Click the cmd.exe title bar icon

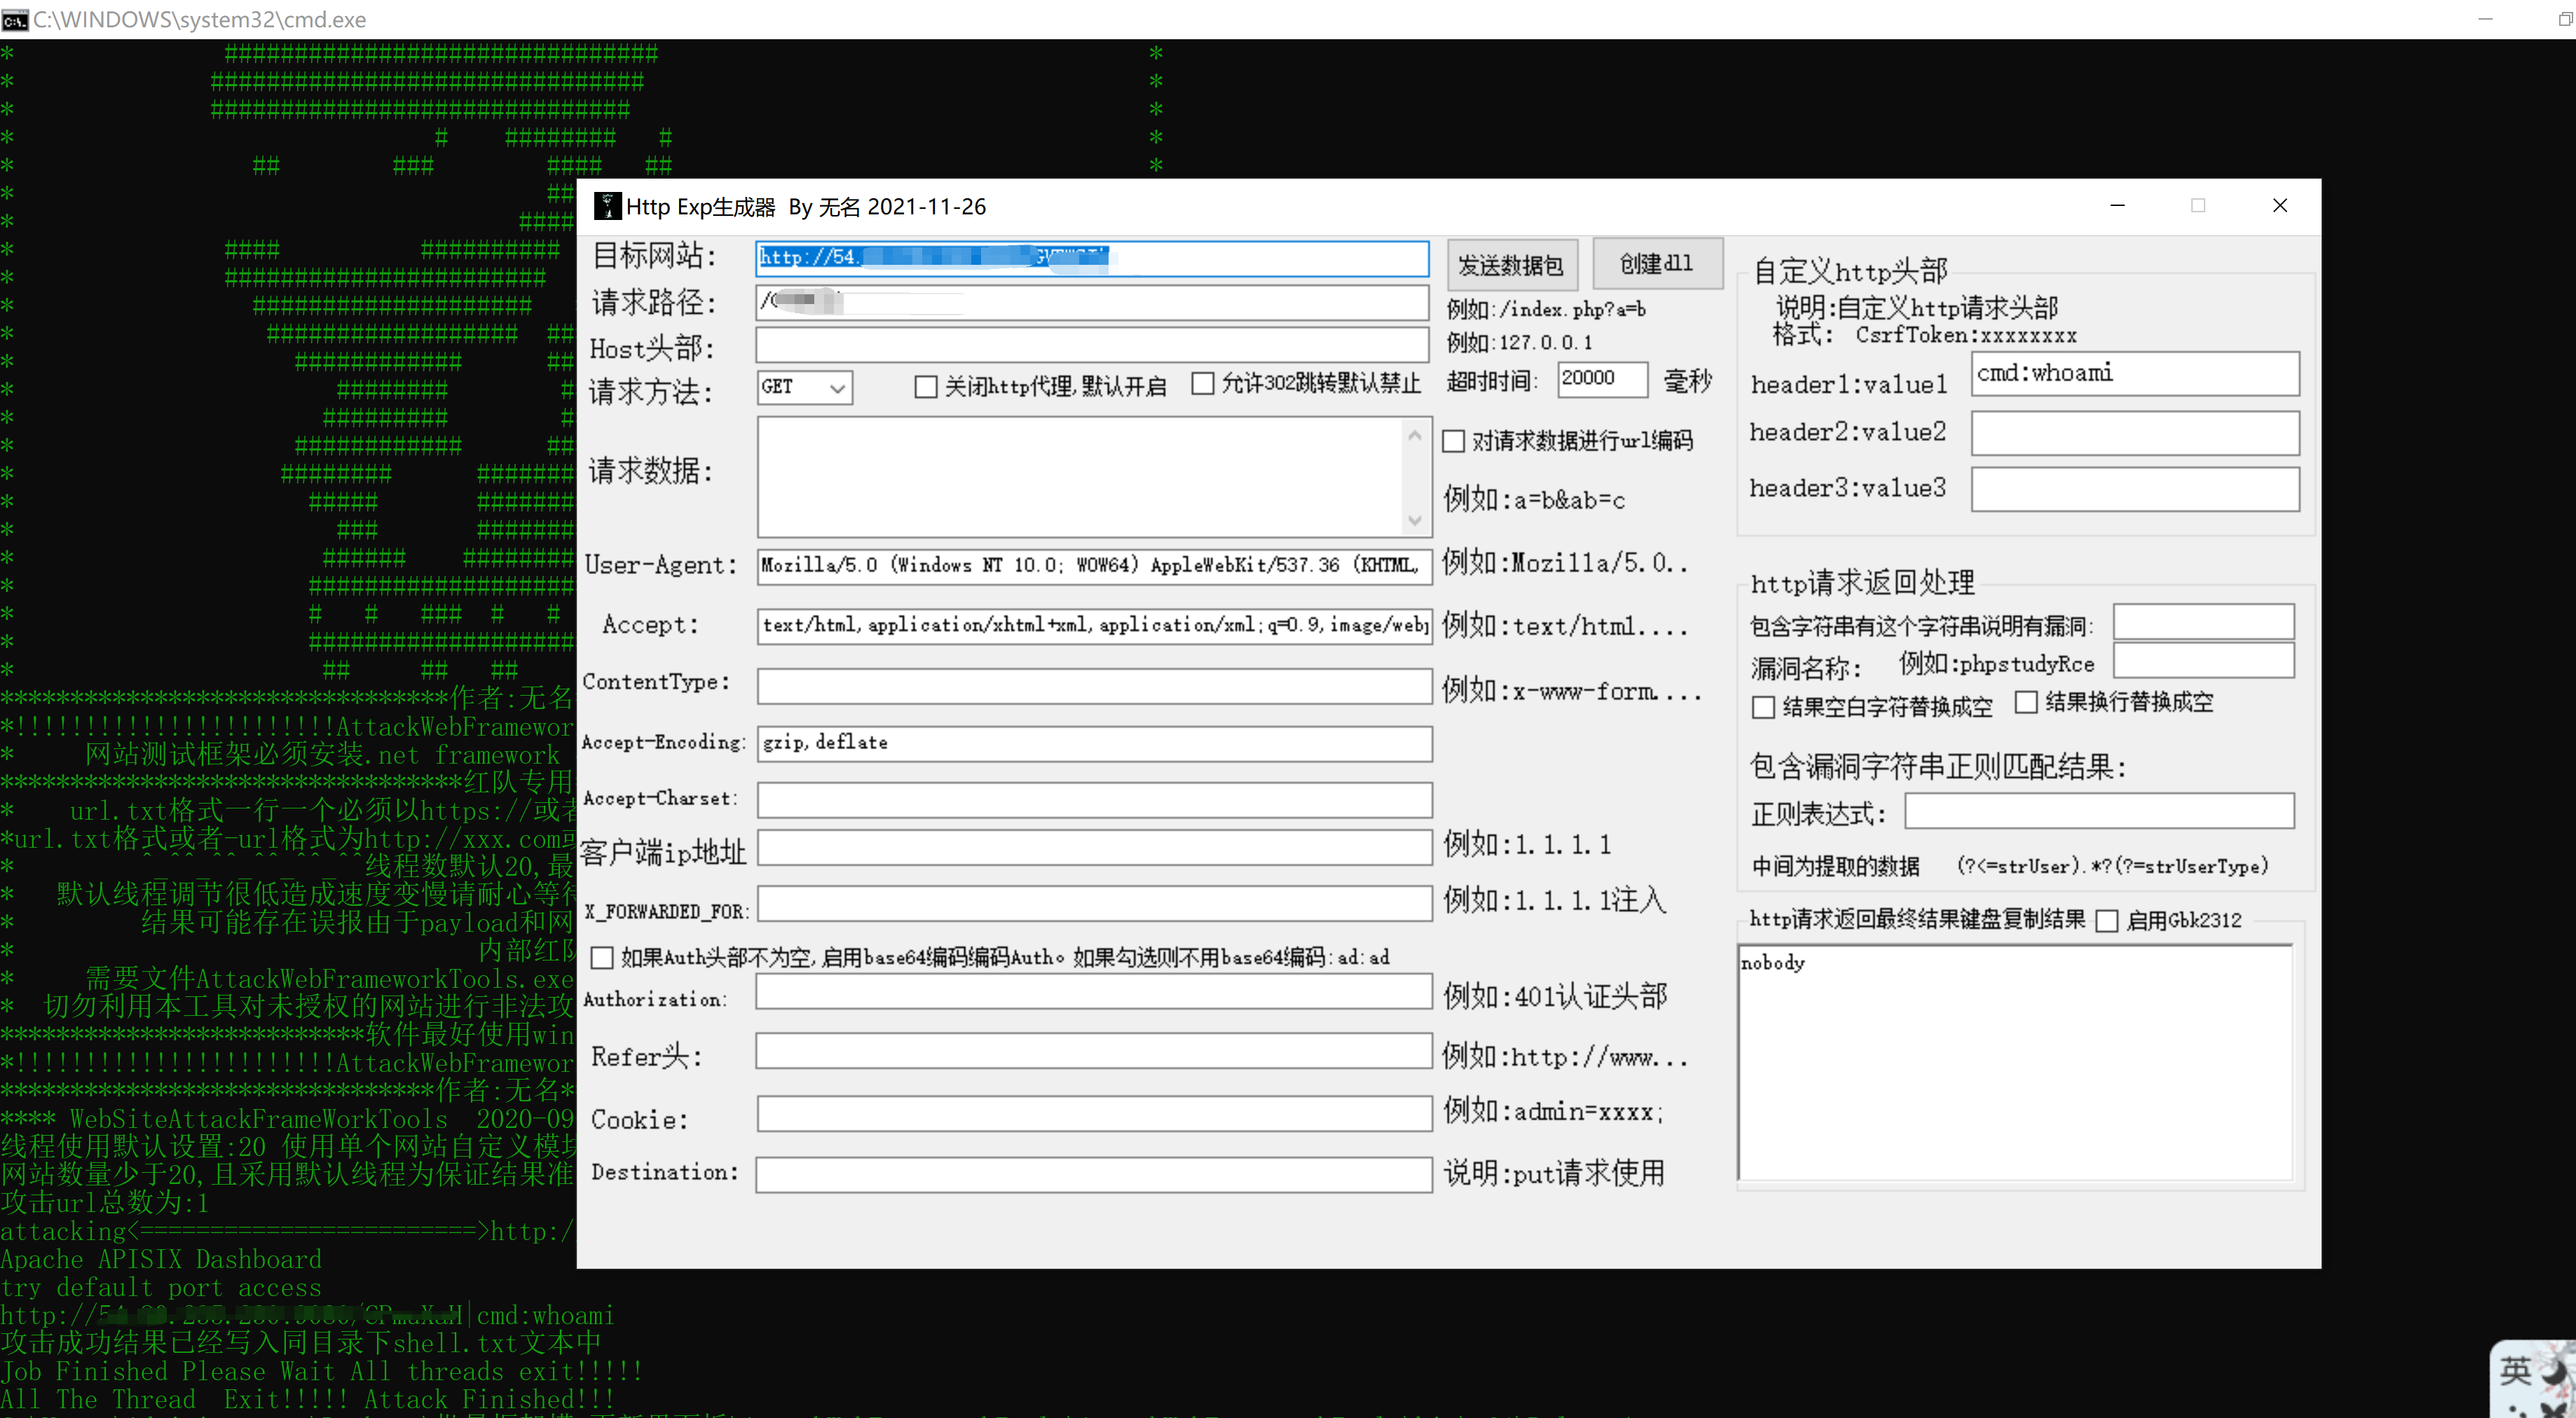15,19
